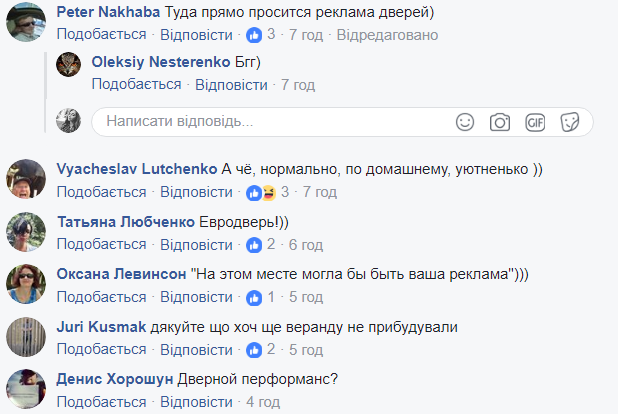
Task: Reply to Oleksiy Nesterenko's comment
Action: pos(230,84)
